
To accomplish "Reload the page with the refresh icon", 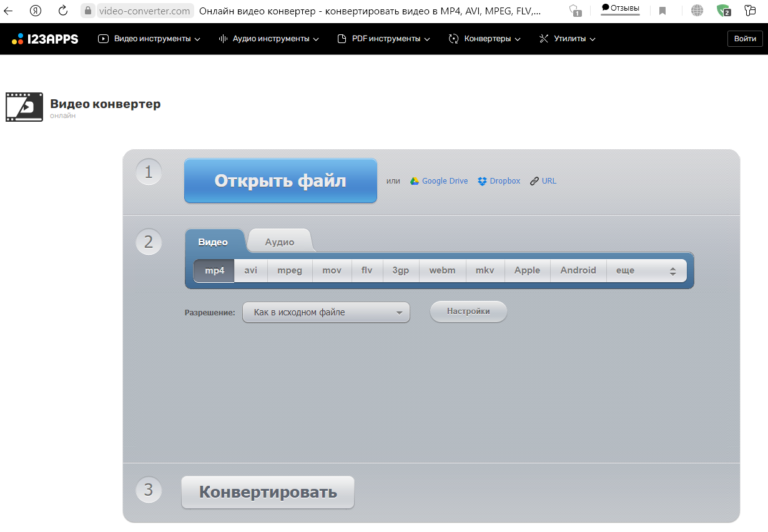I will (63, 11).
